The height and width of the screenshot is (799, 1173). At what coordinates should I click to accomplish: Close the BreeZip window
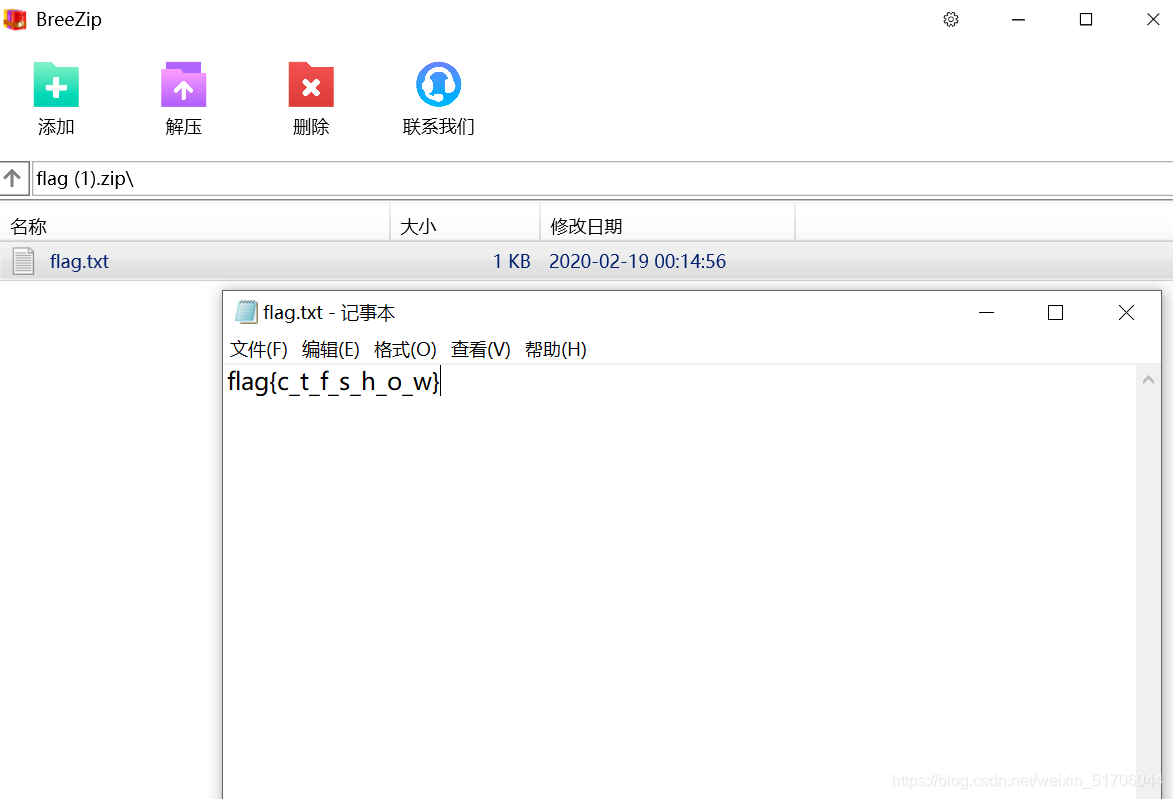coord(1153,19)
